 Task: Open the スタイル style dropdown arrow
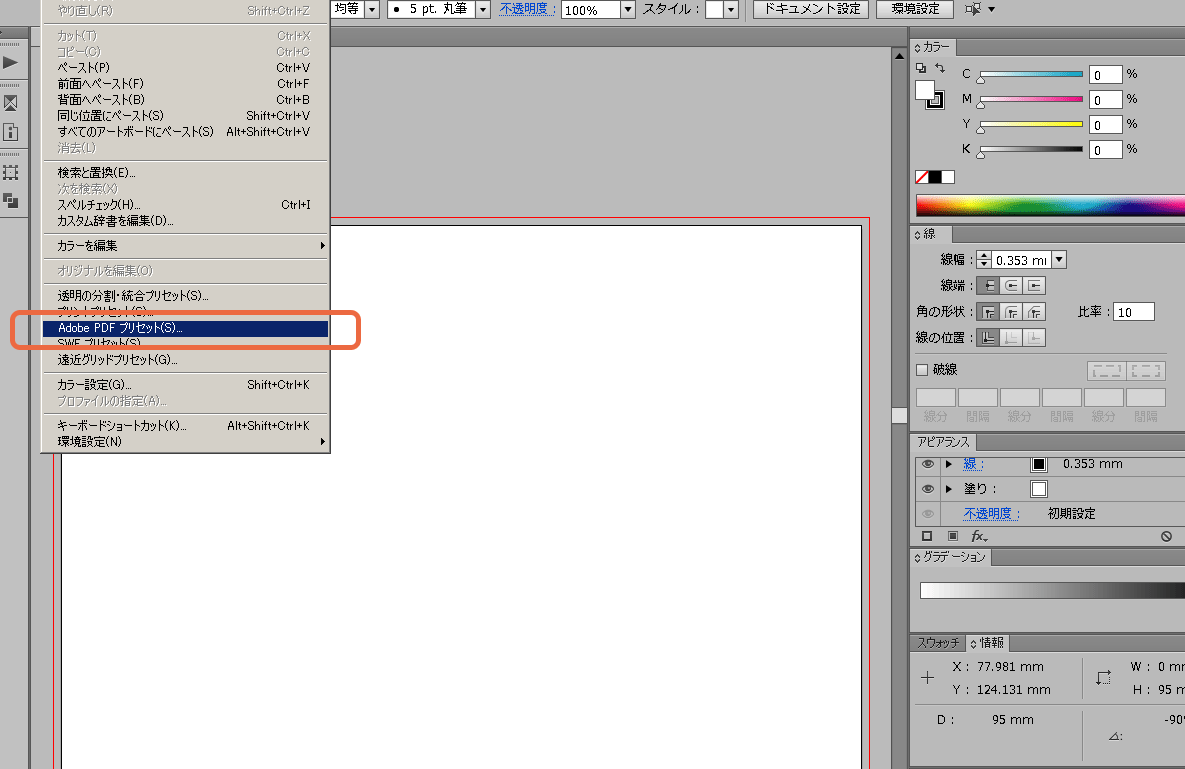click(x=731, y=9)
